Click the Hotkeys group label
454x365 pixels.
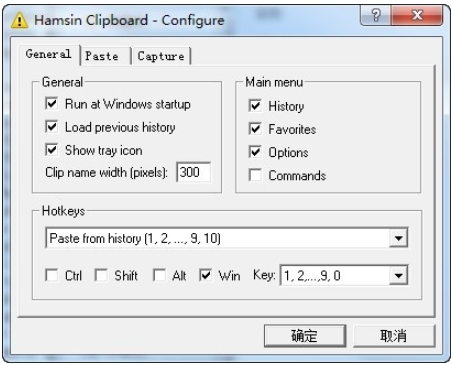[x=63, y=211]
